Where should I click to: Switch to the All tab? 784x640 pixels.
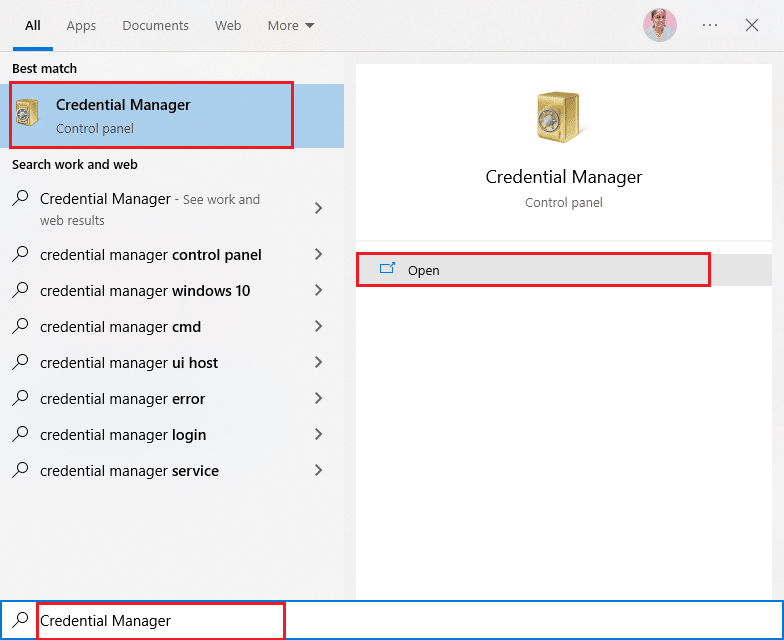[x=33, y=26]
